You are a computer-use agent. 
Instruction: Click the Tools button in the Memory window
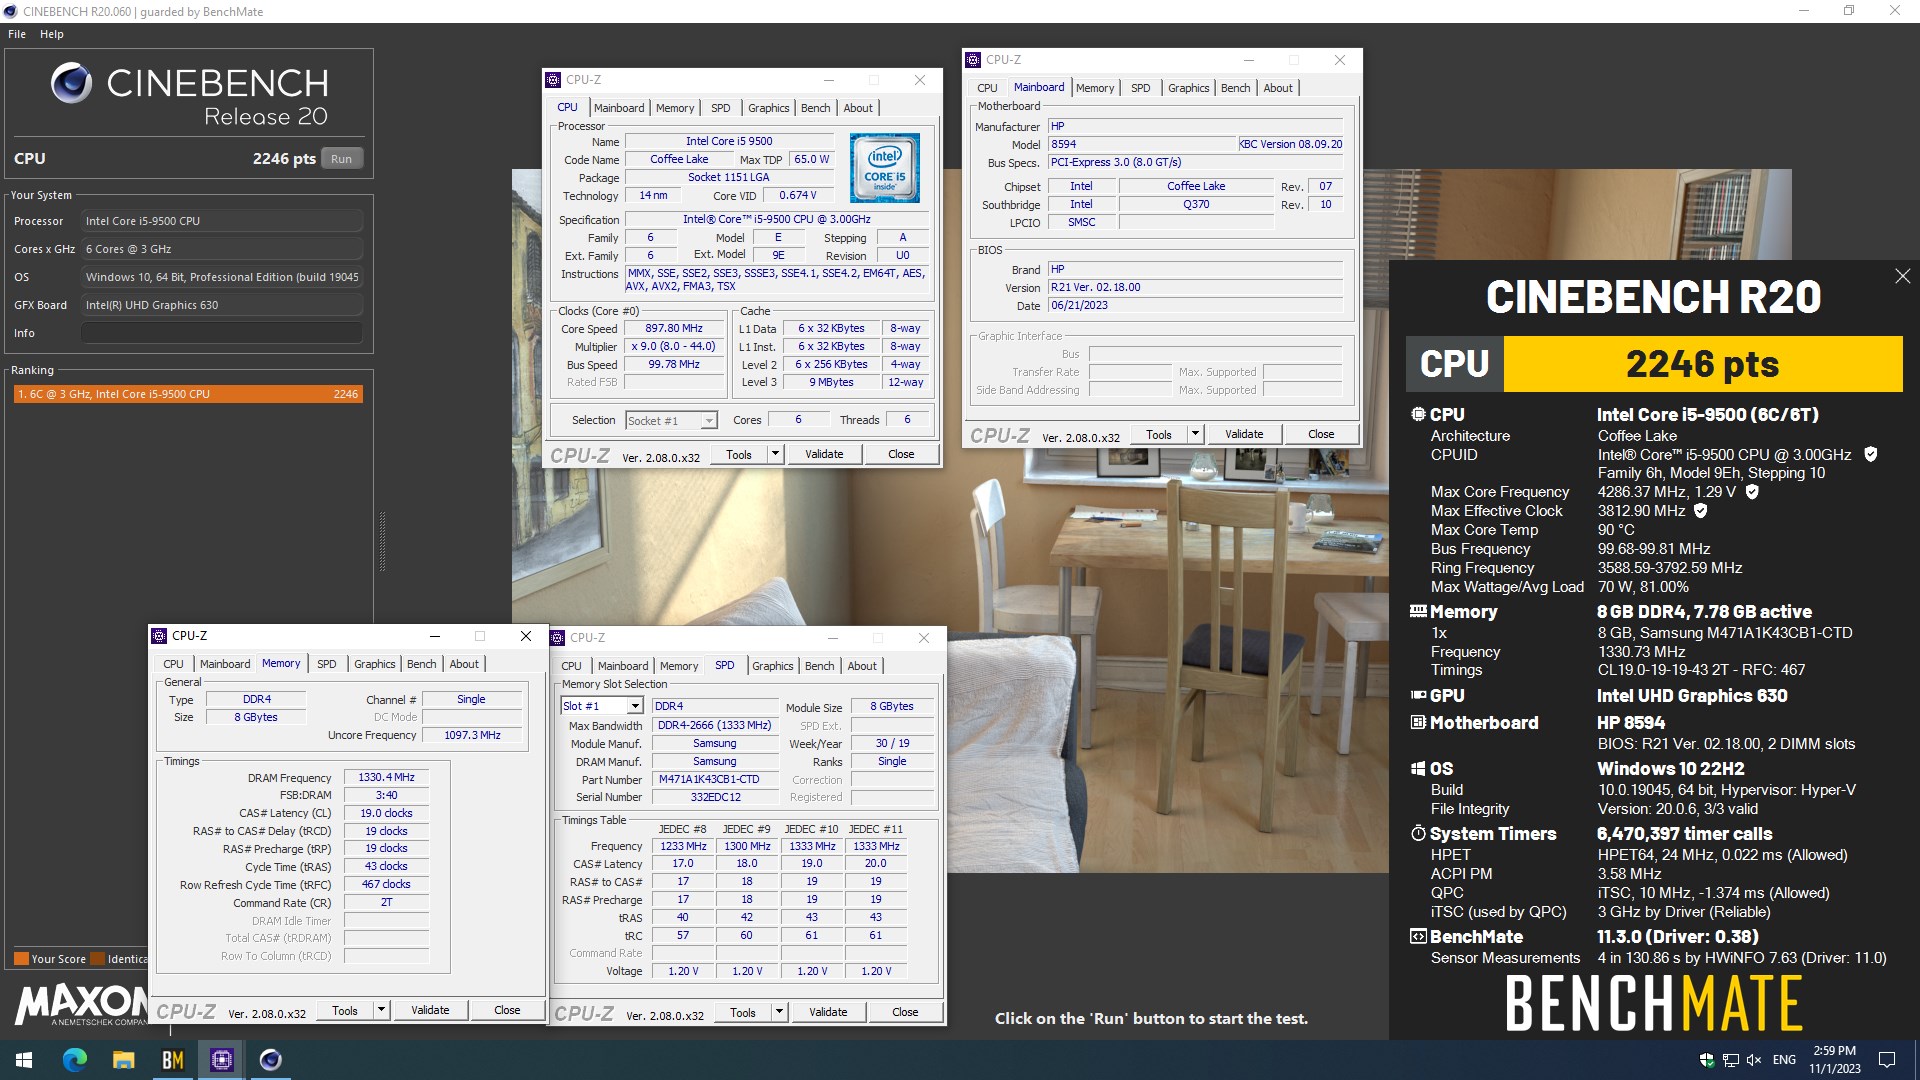pos(345,1010)
